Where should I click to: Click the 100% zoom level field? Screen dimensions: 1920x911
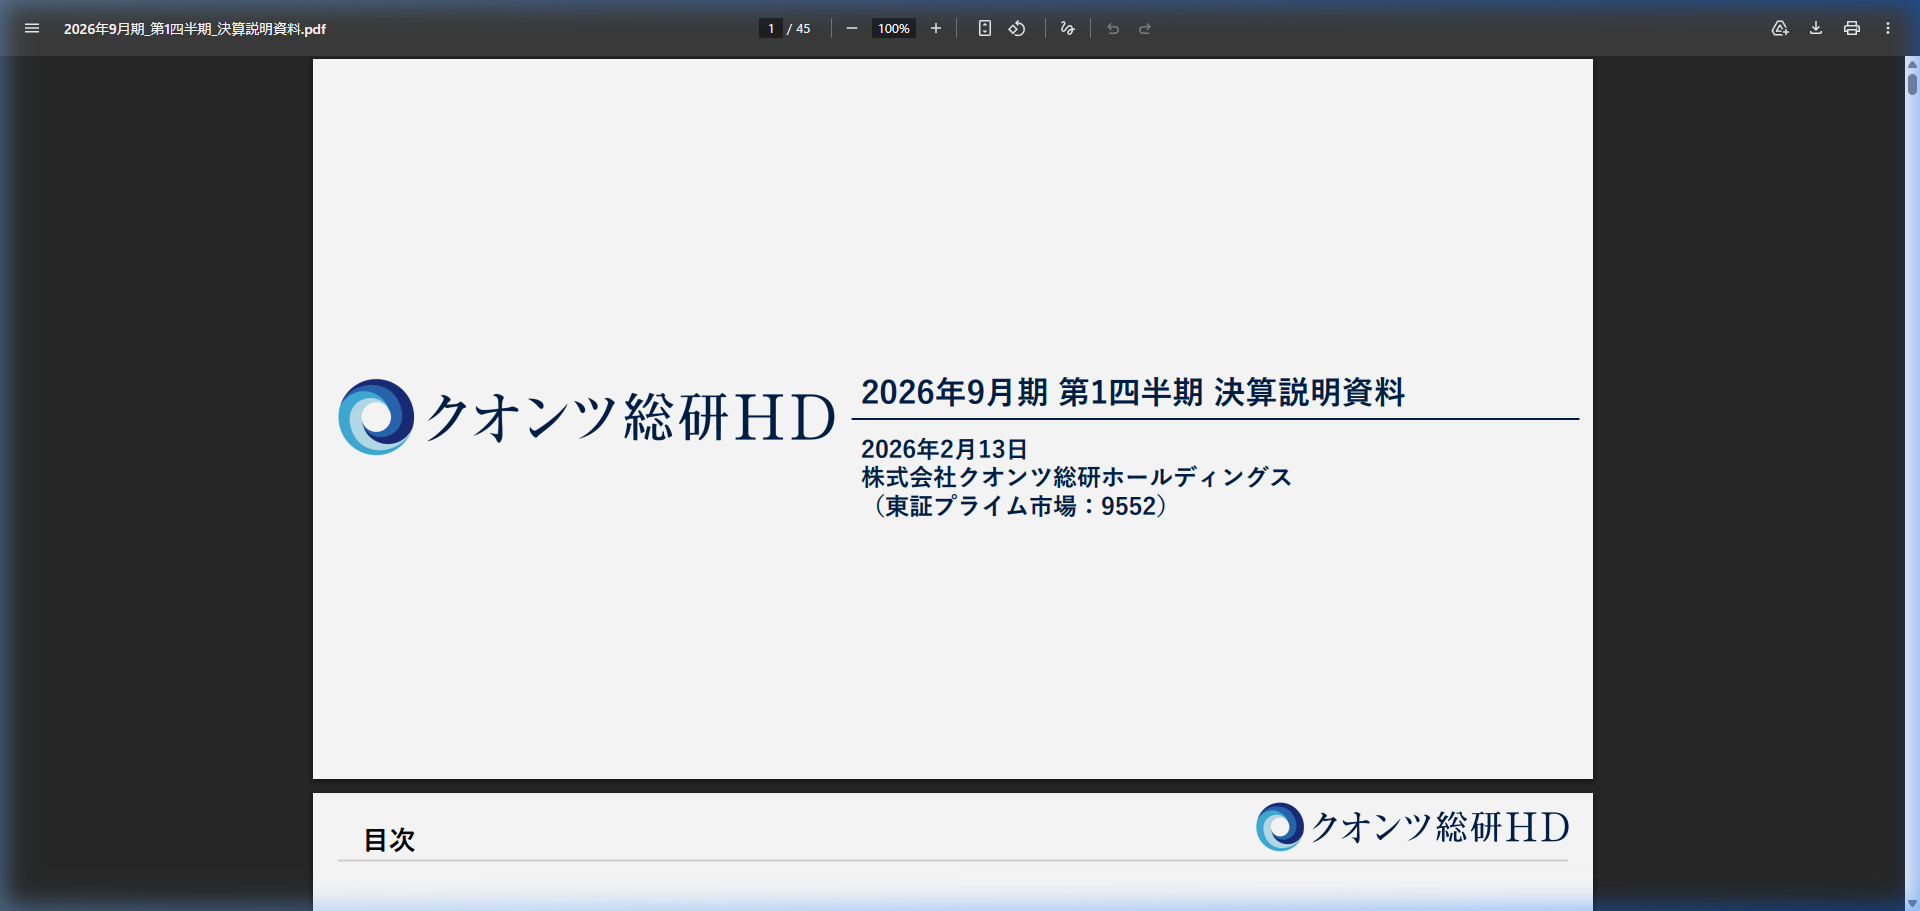pyautogui.click(x=893, y=28)
